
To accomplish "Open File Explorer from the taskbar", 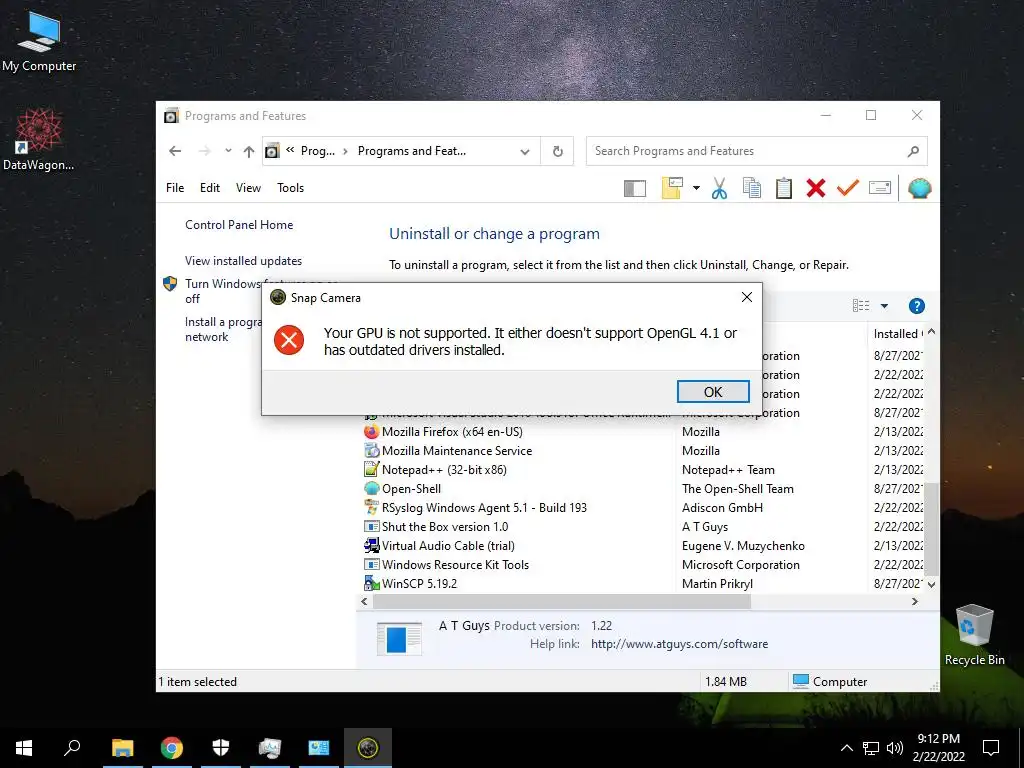I will click(x=122, y=748).
